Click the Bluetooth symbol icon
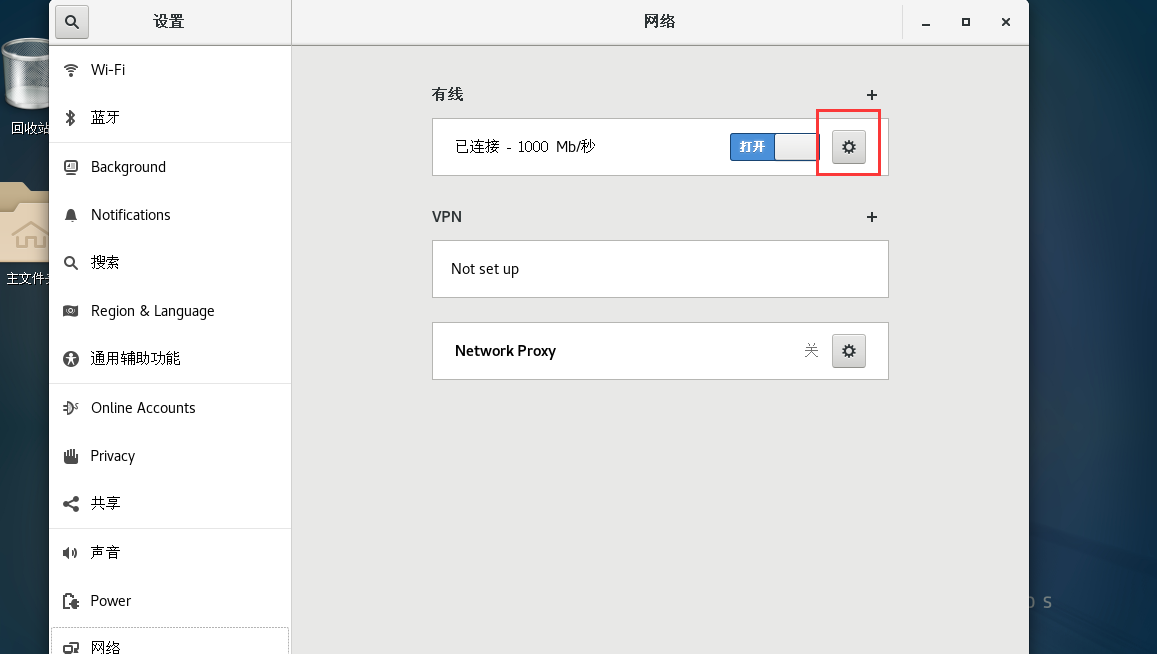Screen dimensions: 1157x654 (71, 118)
